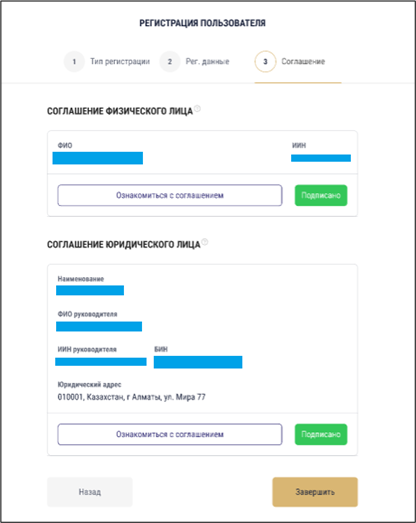
Task: Finish registration with Завершить button
Action: click(x=315, y=492)
